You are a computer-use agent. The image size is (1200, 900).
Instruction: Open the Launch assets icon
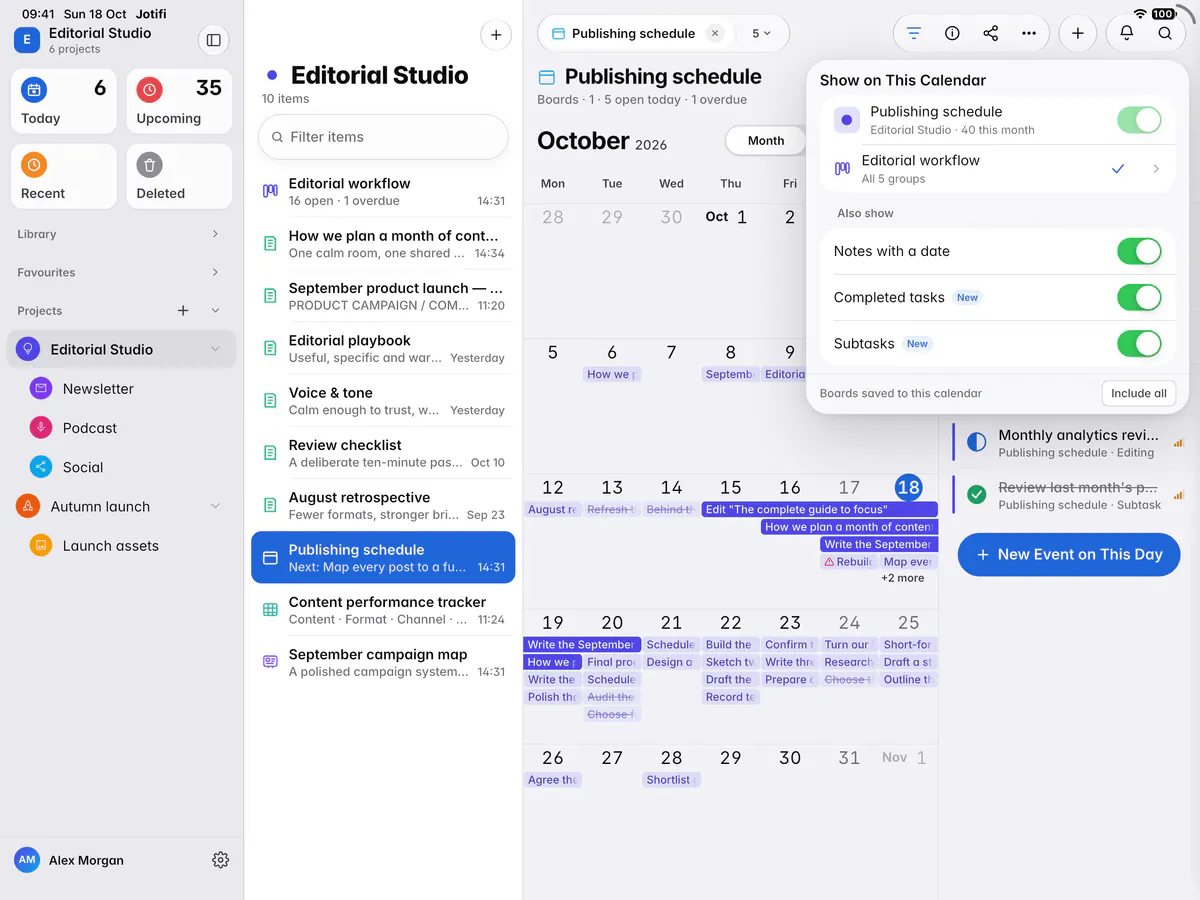pos(41,546)
